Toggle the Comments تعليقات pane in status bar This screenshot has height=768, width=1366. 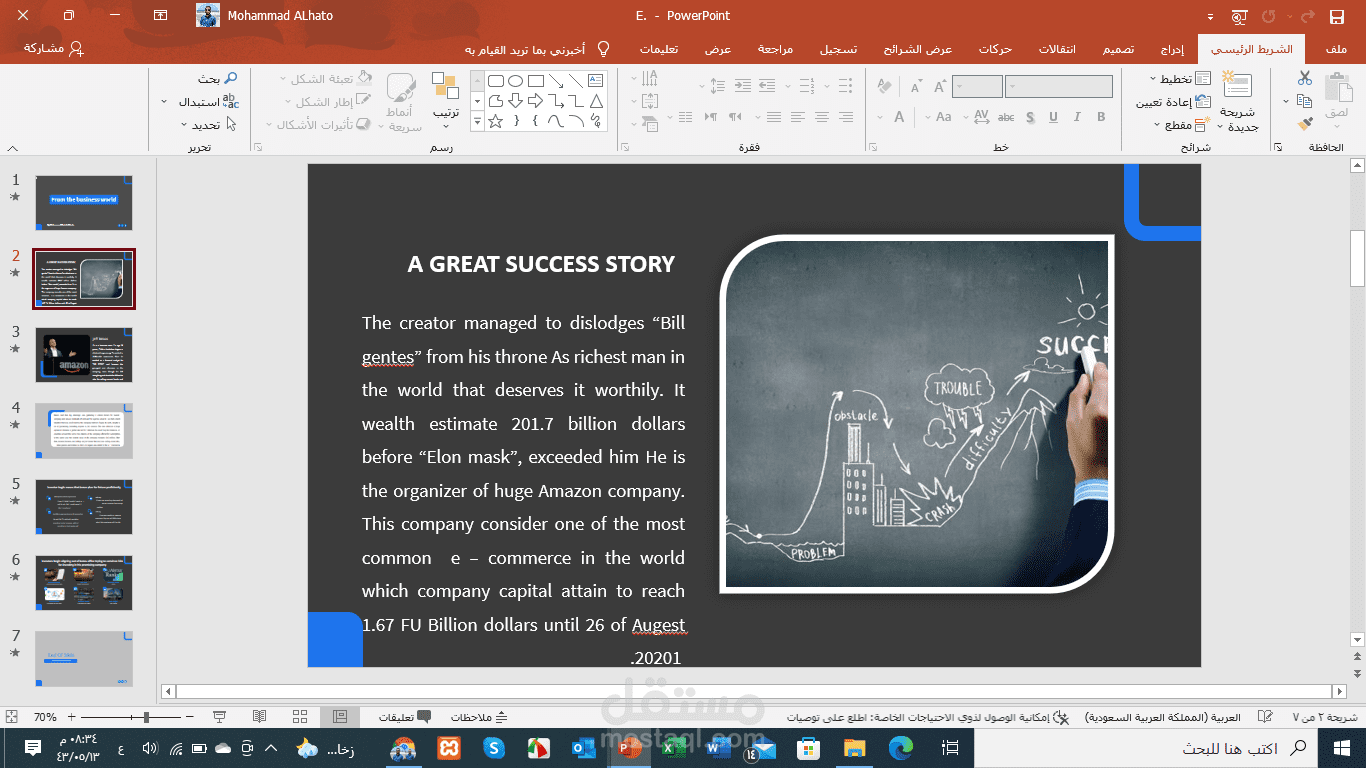coord(405,717)
